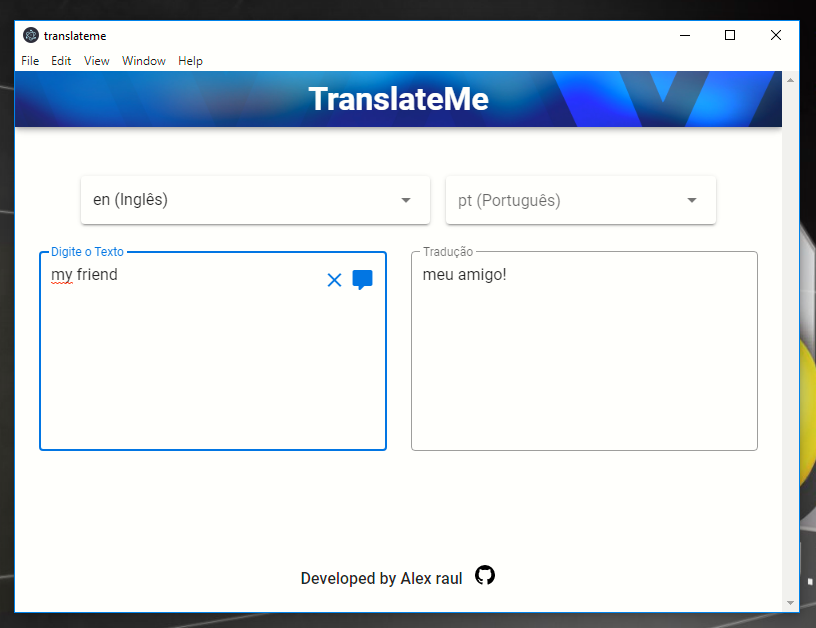Select the GitHub logo next to Alex raul
This screenshot has width=816, height=628.
pyautogui.click(x=485, y=576)
